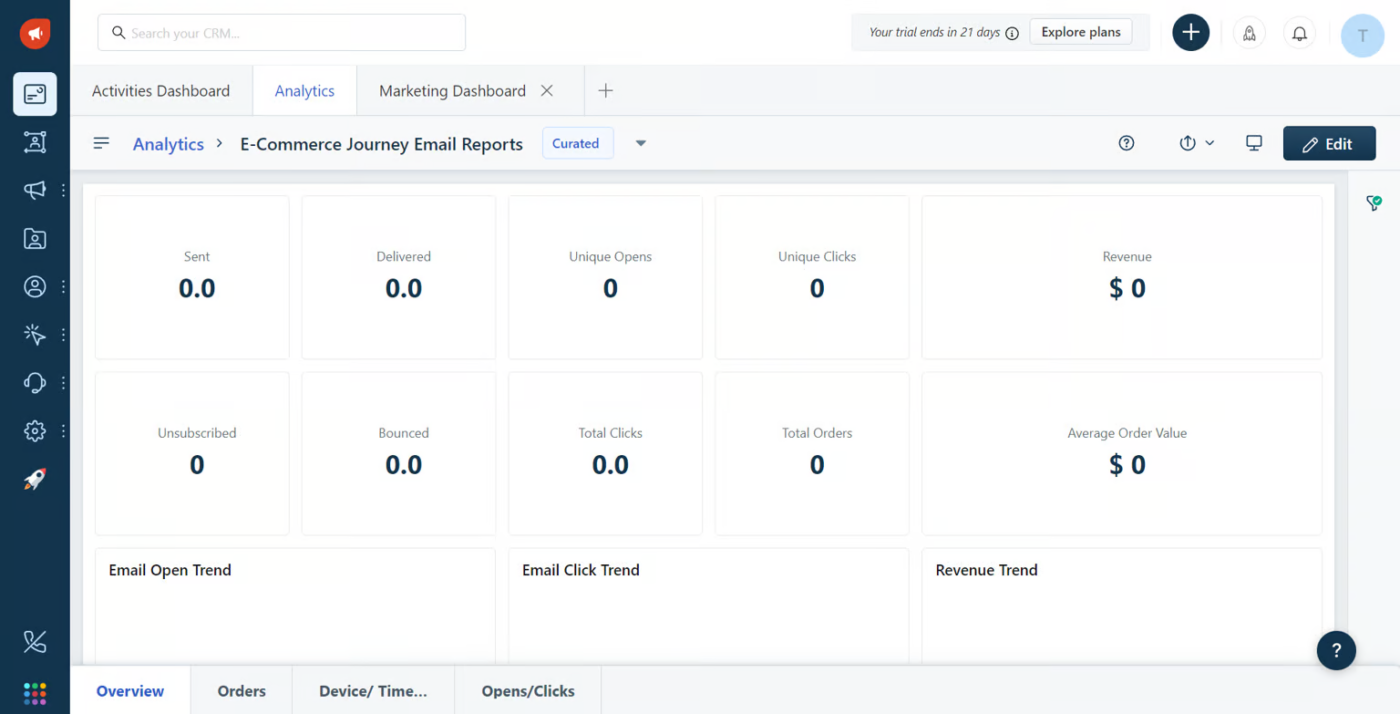Screen dimensions: 1400x714
Task: Click the Search your CRM field
Action: [281, 33]
